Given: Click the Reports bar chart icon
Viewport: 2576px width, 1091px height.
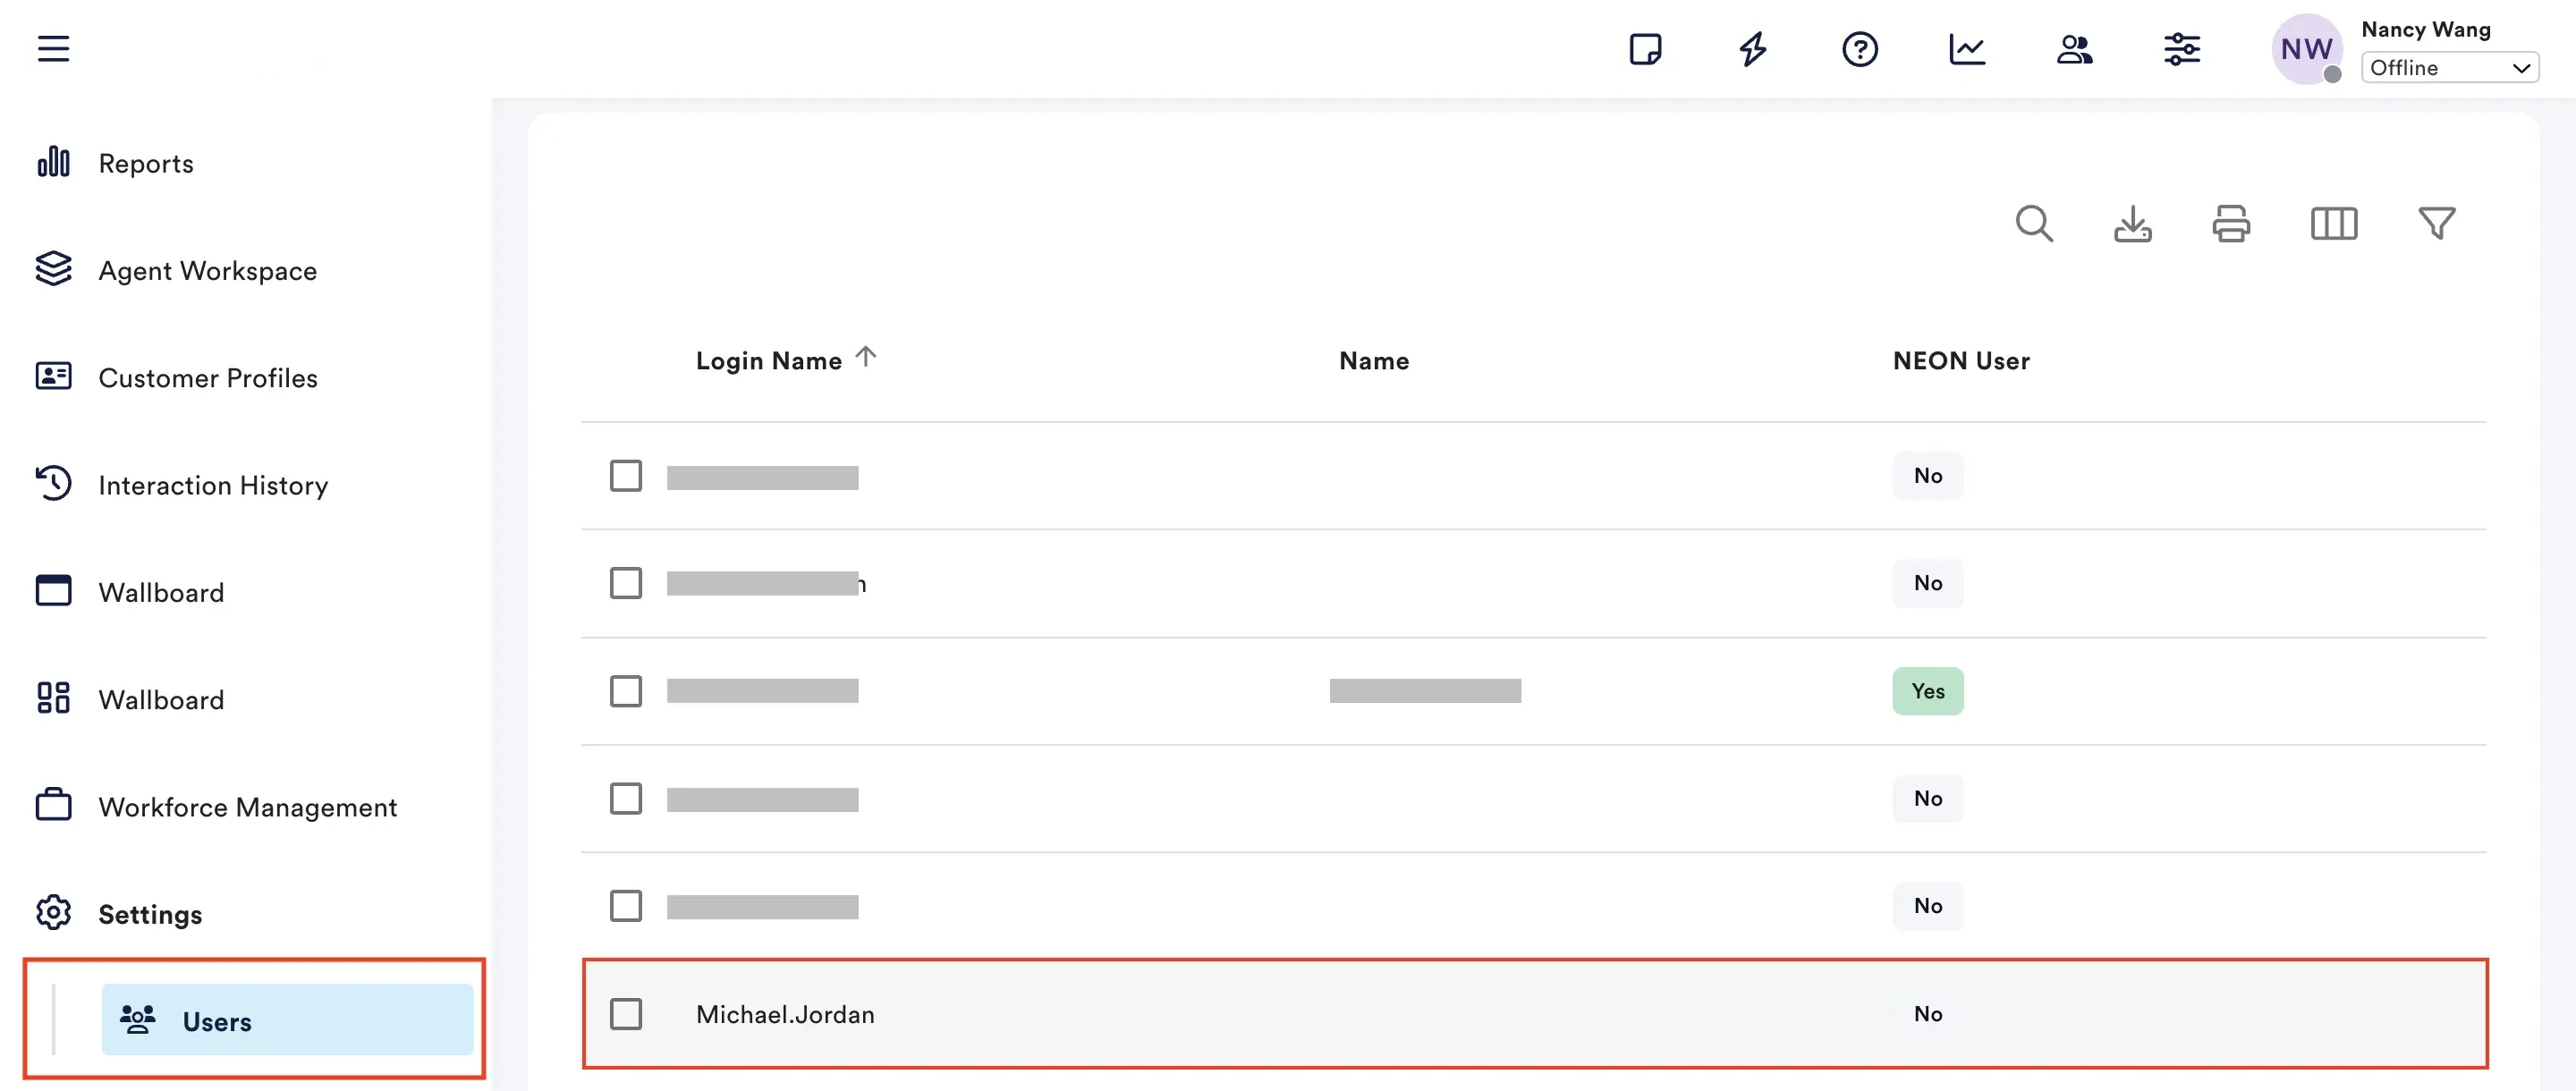Looking at the screenshot, I should [x=53, y=161].
